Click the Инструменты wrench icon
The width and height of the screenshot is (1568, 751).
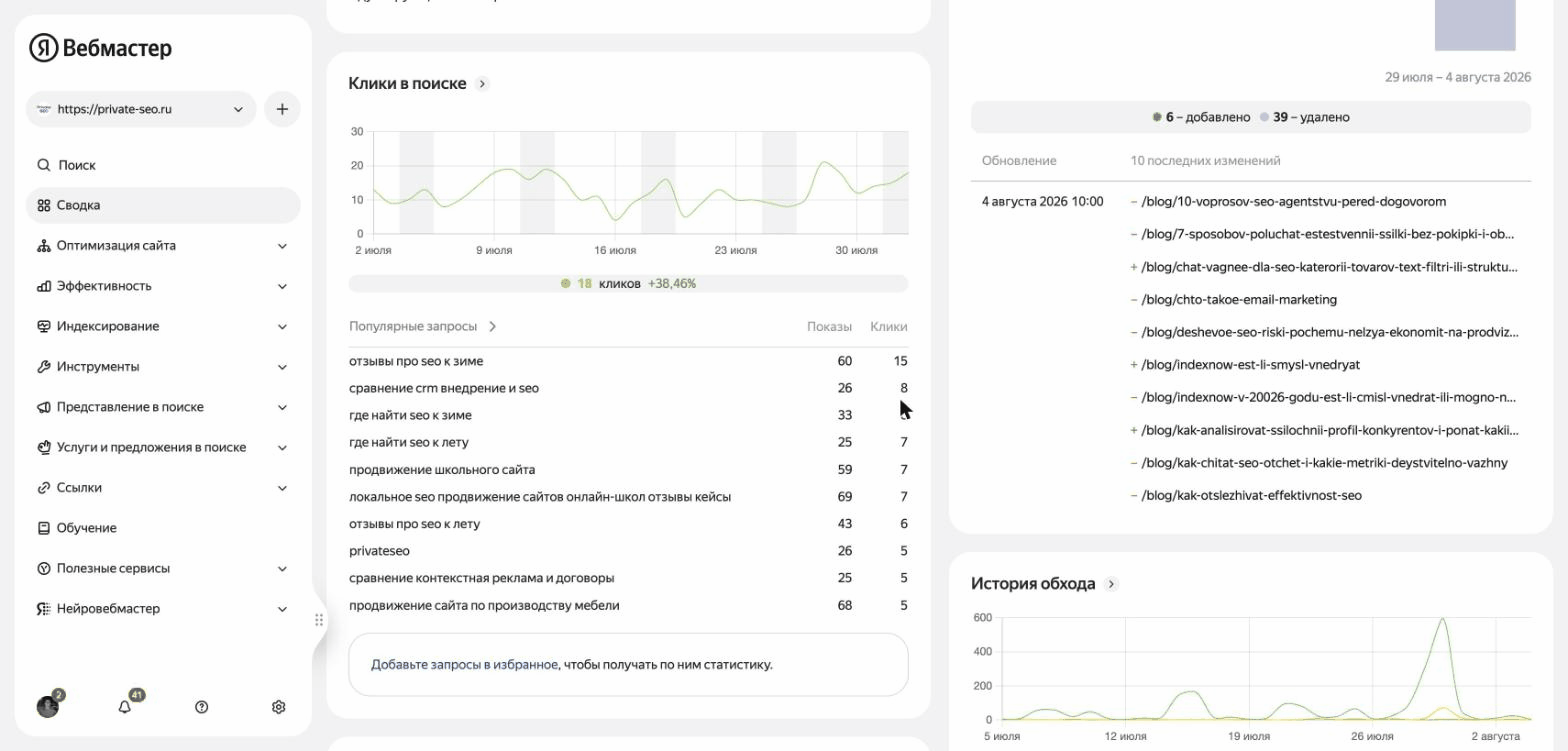point(44,367)
